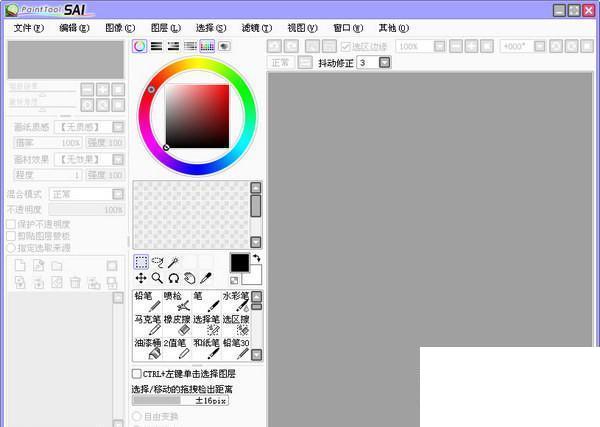Viewport: 600px width, 427px height.
Task: Click the 拖拽检出距离 ±16pix slider
Action: pyautogui.click(x=180, y=401)
